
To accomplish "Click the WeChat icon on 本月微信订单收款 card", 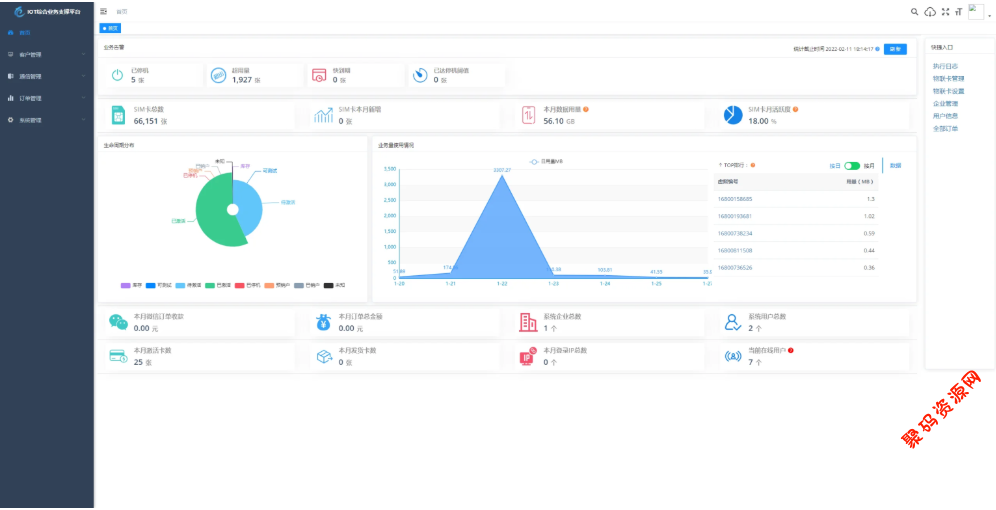I will 118,322.
